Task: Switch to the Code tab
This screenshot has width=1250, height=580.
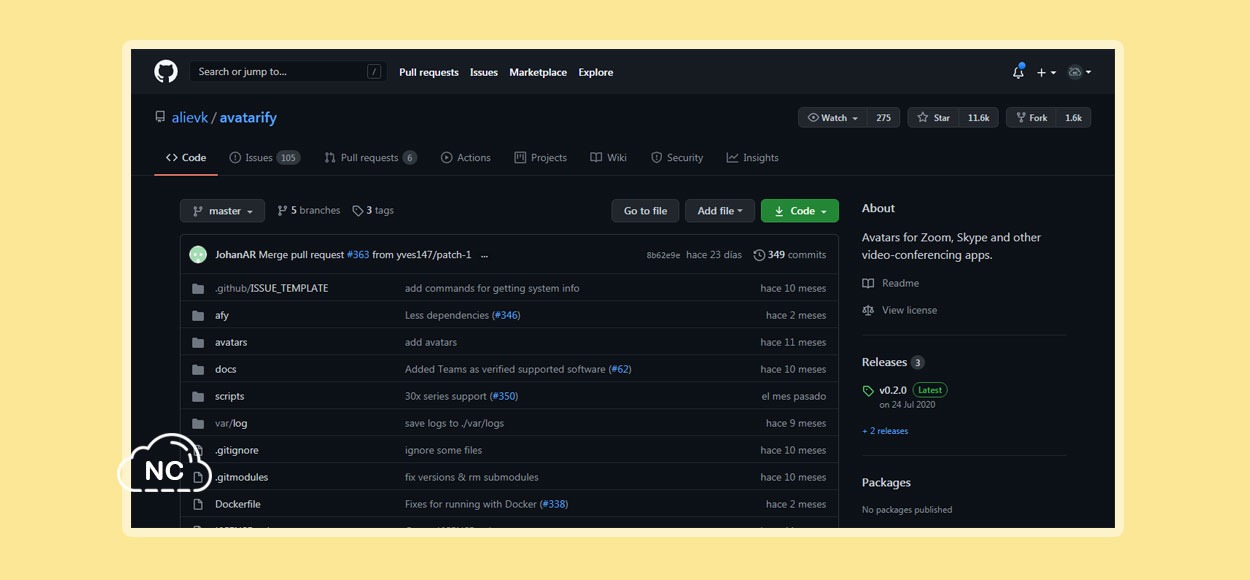Action: [186, 158]
